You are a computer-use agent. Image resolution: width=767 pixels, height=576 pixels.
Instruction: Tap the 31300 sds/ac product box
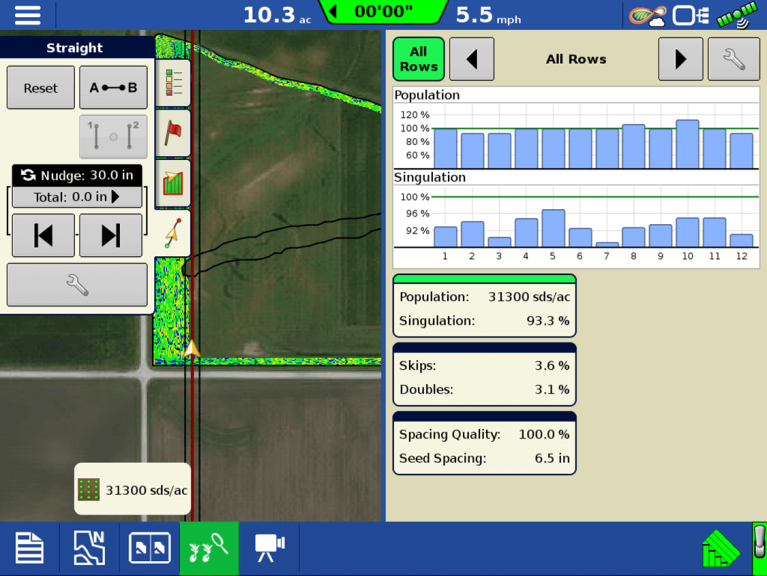click(x=133, y=490)
